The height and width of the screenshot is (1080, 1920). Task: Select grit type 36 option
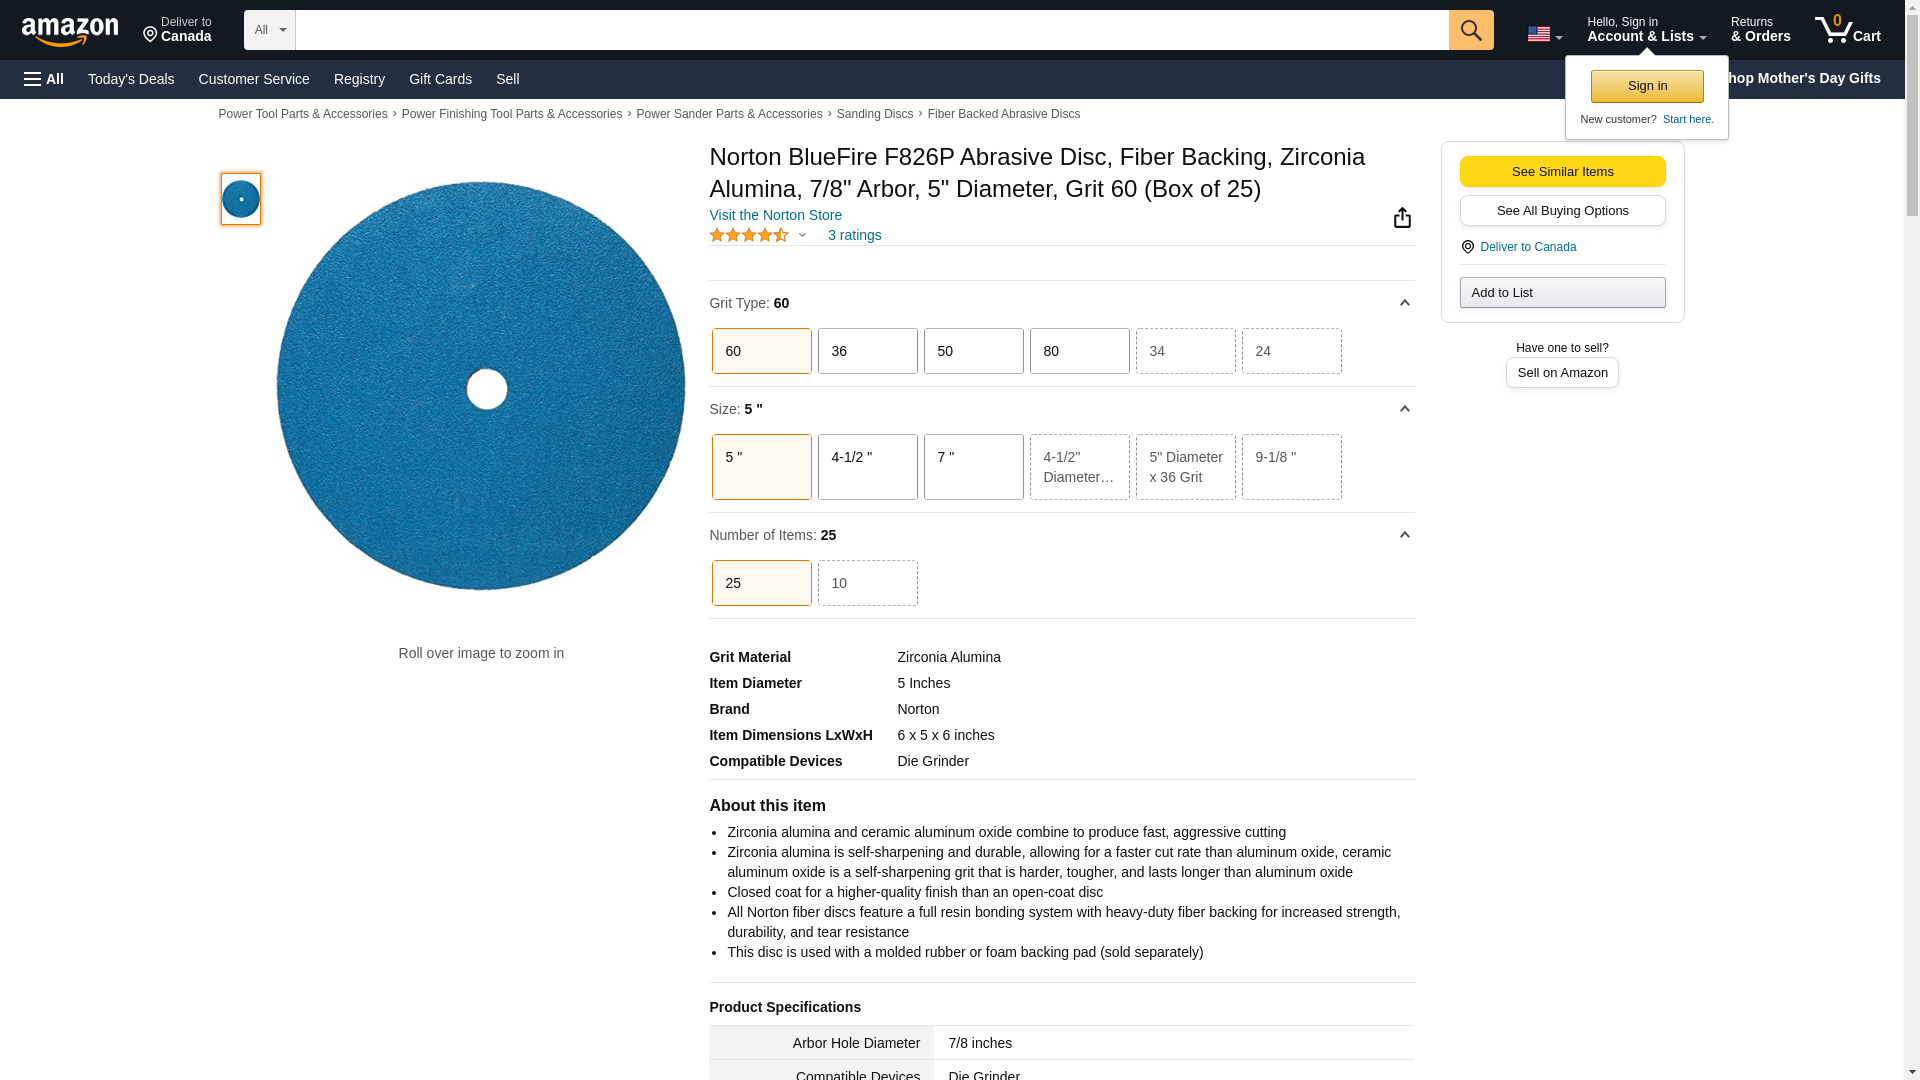[867, 351]
